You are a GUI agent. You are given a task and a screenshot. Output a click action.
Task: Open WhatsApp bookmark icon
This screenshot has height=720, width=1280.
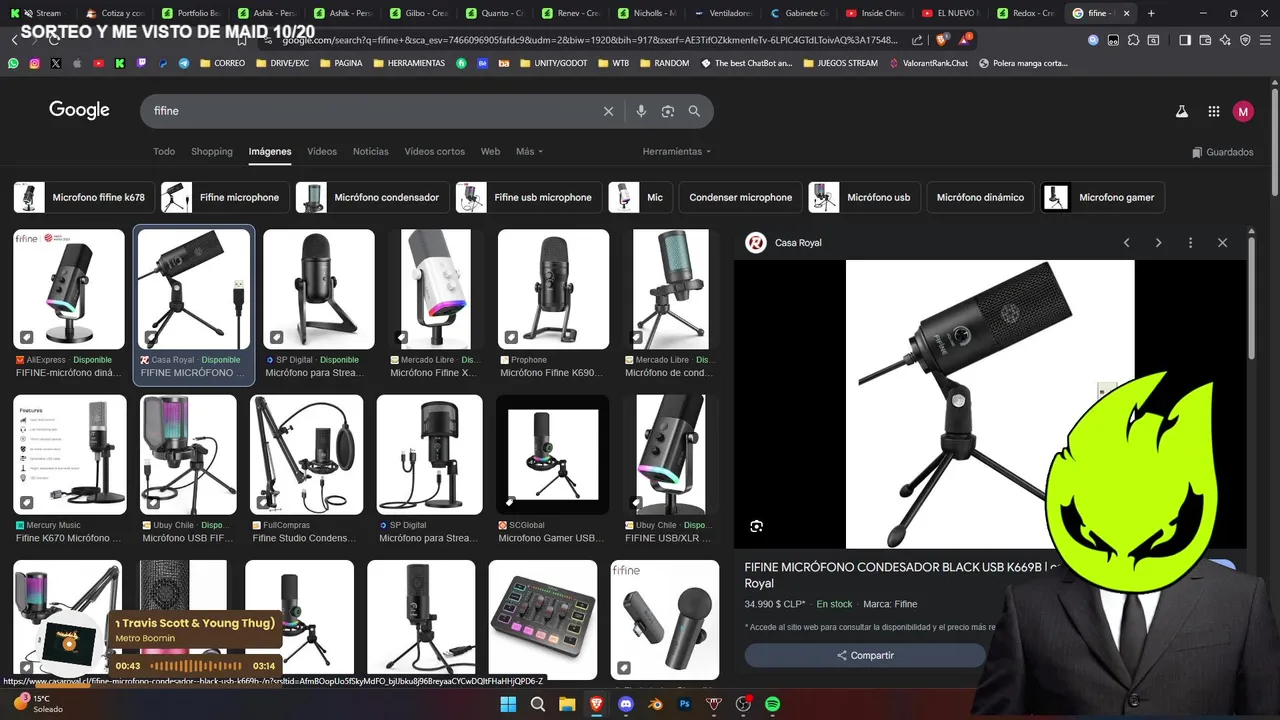pos(13,63)
